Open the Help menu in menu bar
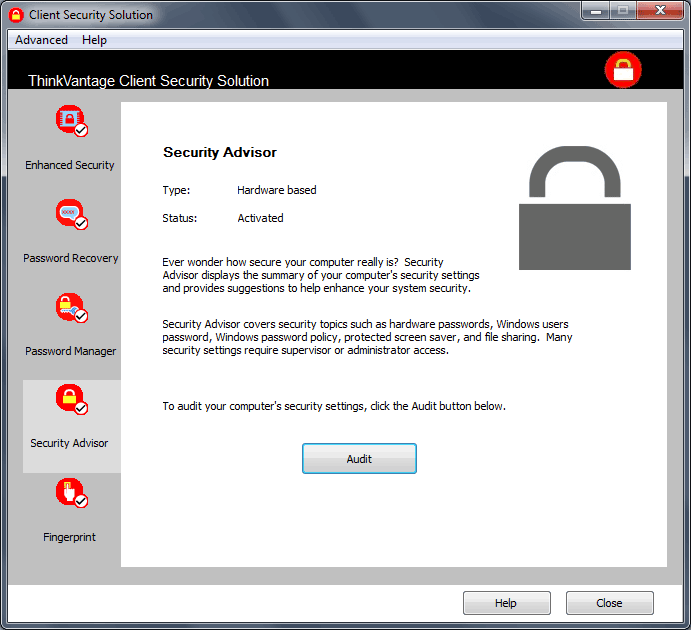This screenshot has height=630, width=691. pyautogui.click(x=94, y=40)
